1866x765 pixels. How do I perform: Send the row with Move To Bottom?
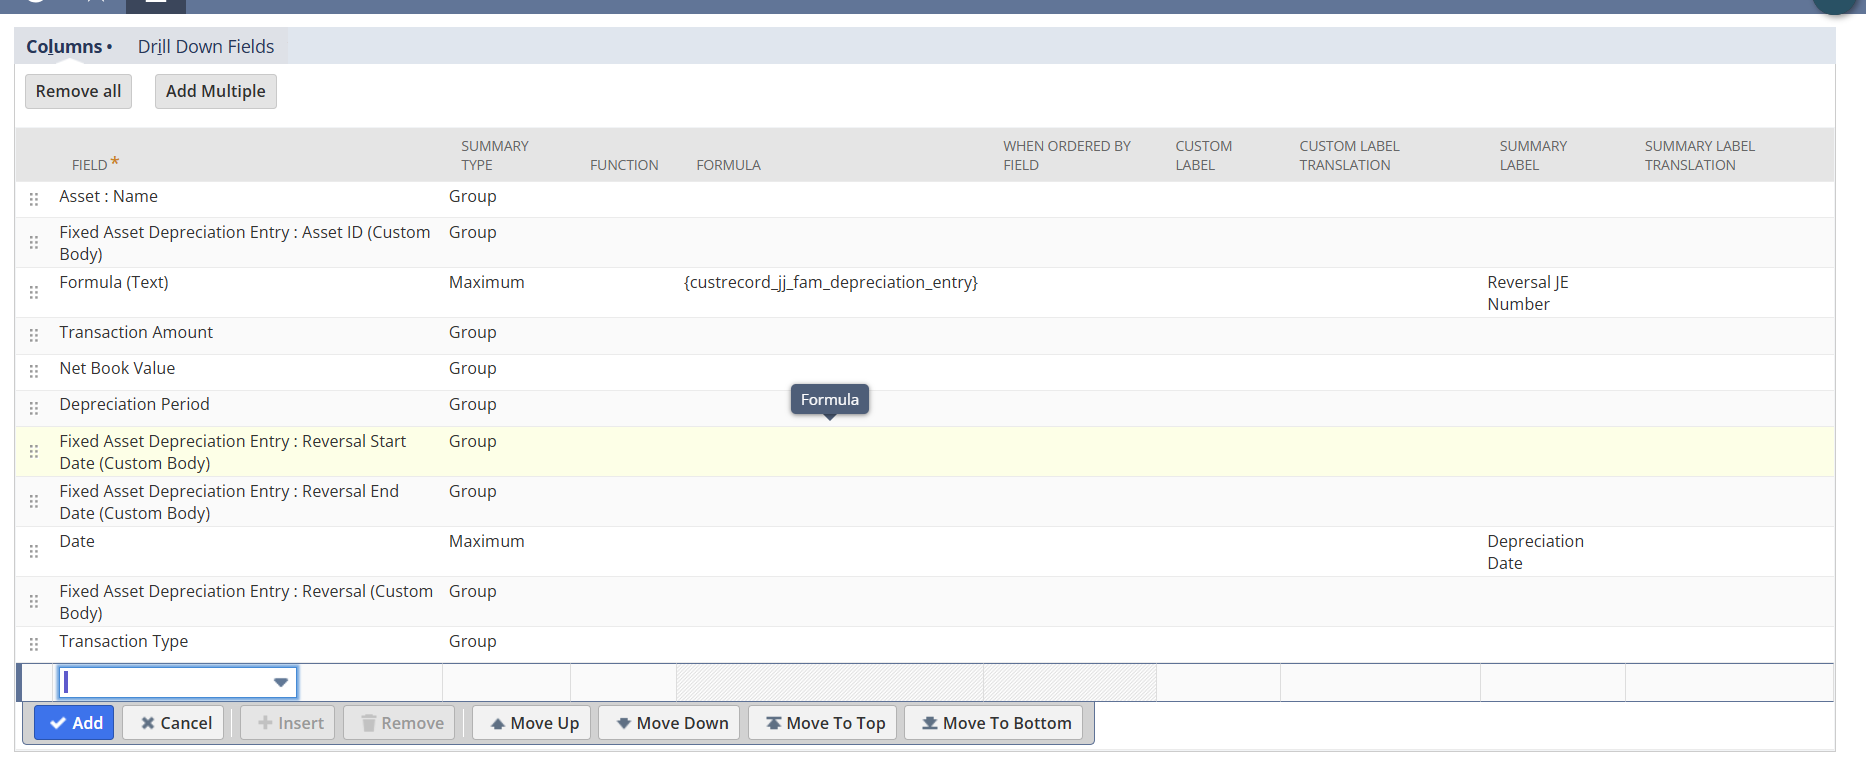[x=994, y=723]
